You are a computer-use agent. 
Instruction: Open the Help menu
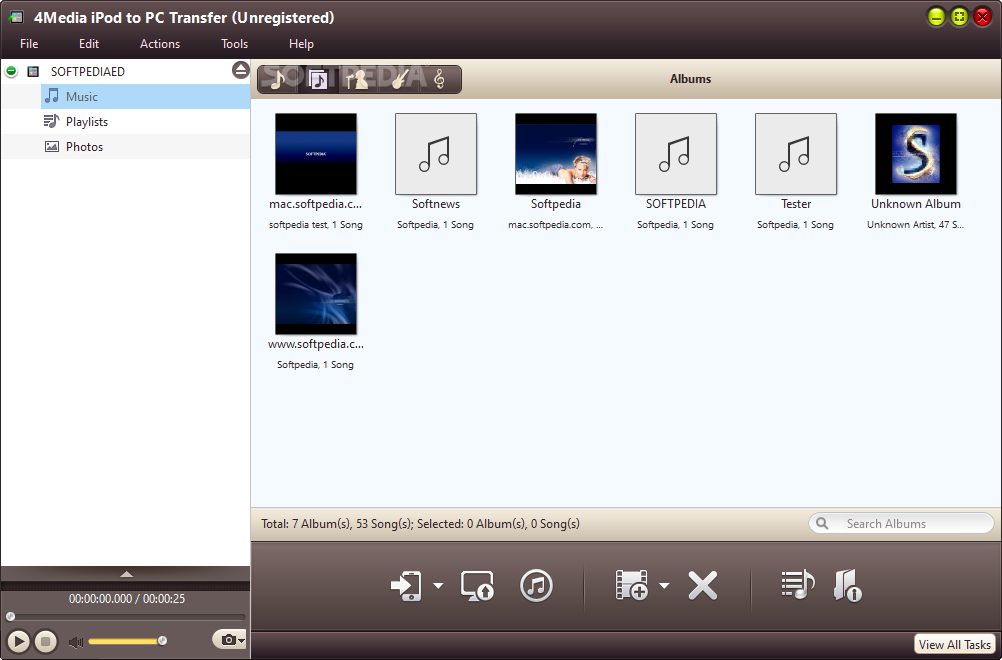coord(301,43)
